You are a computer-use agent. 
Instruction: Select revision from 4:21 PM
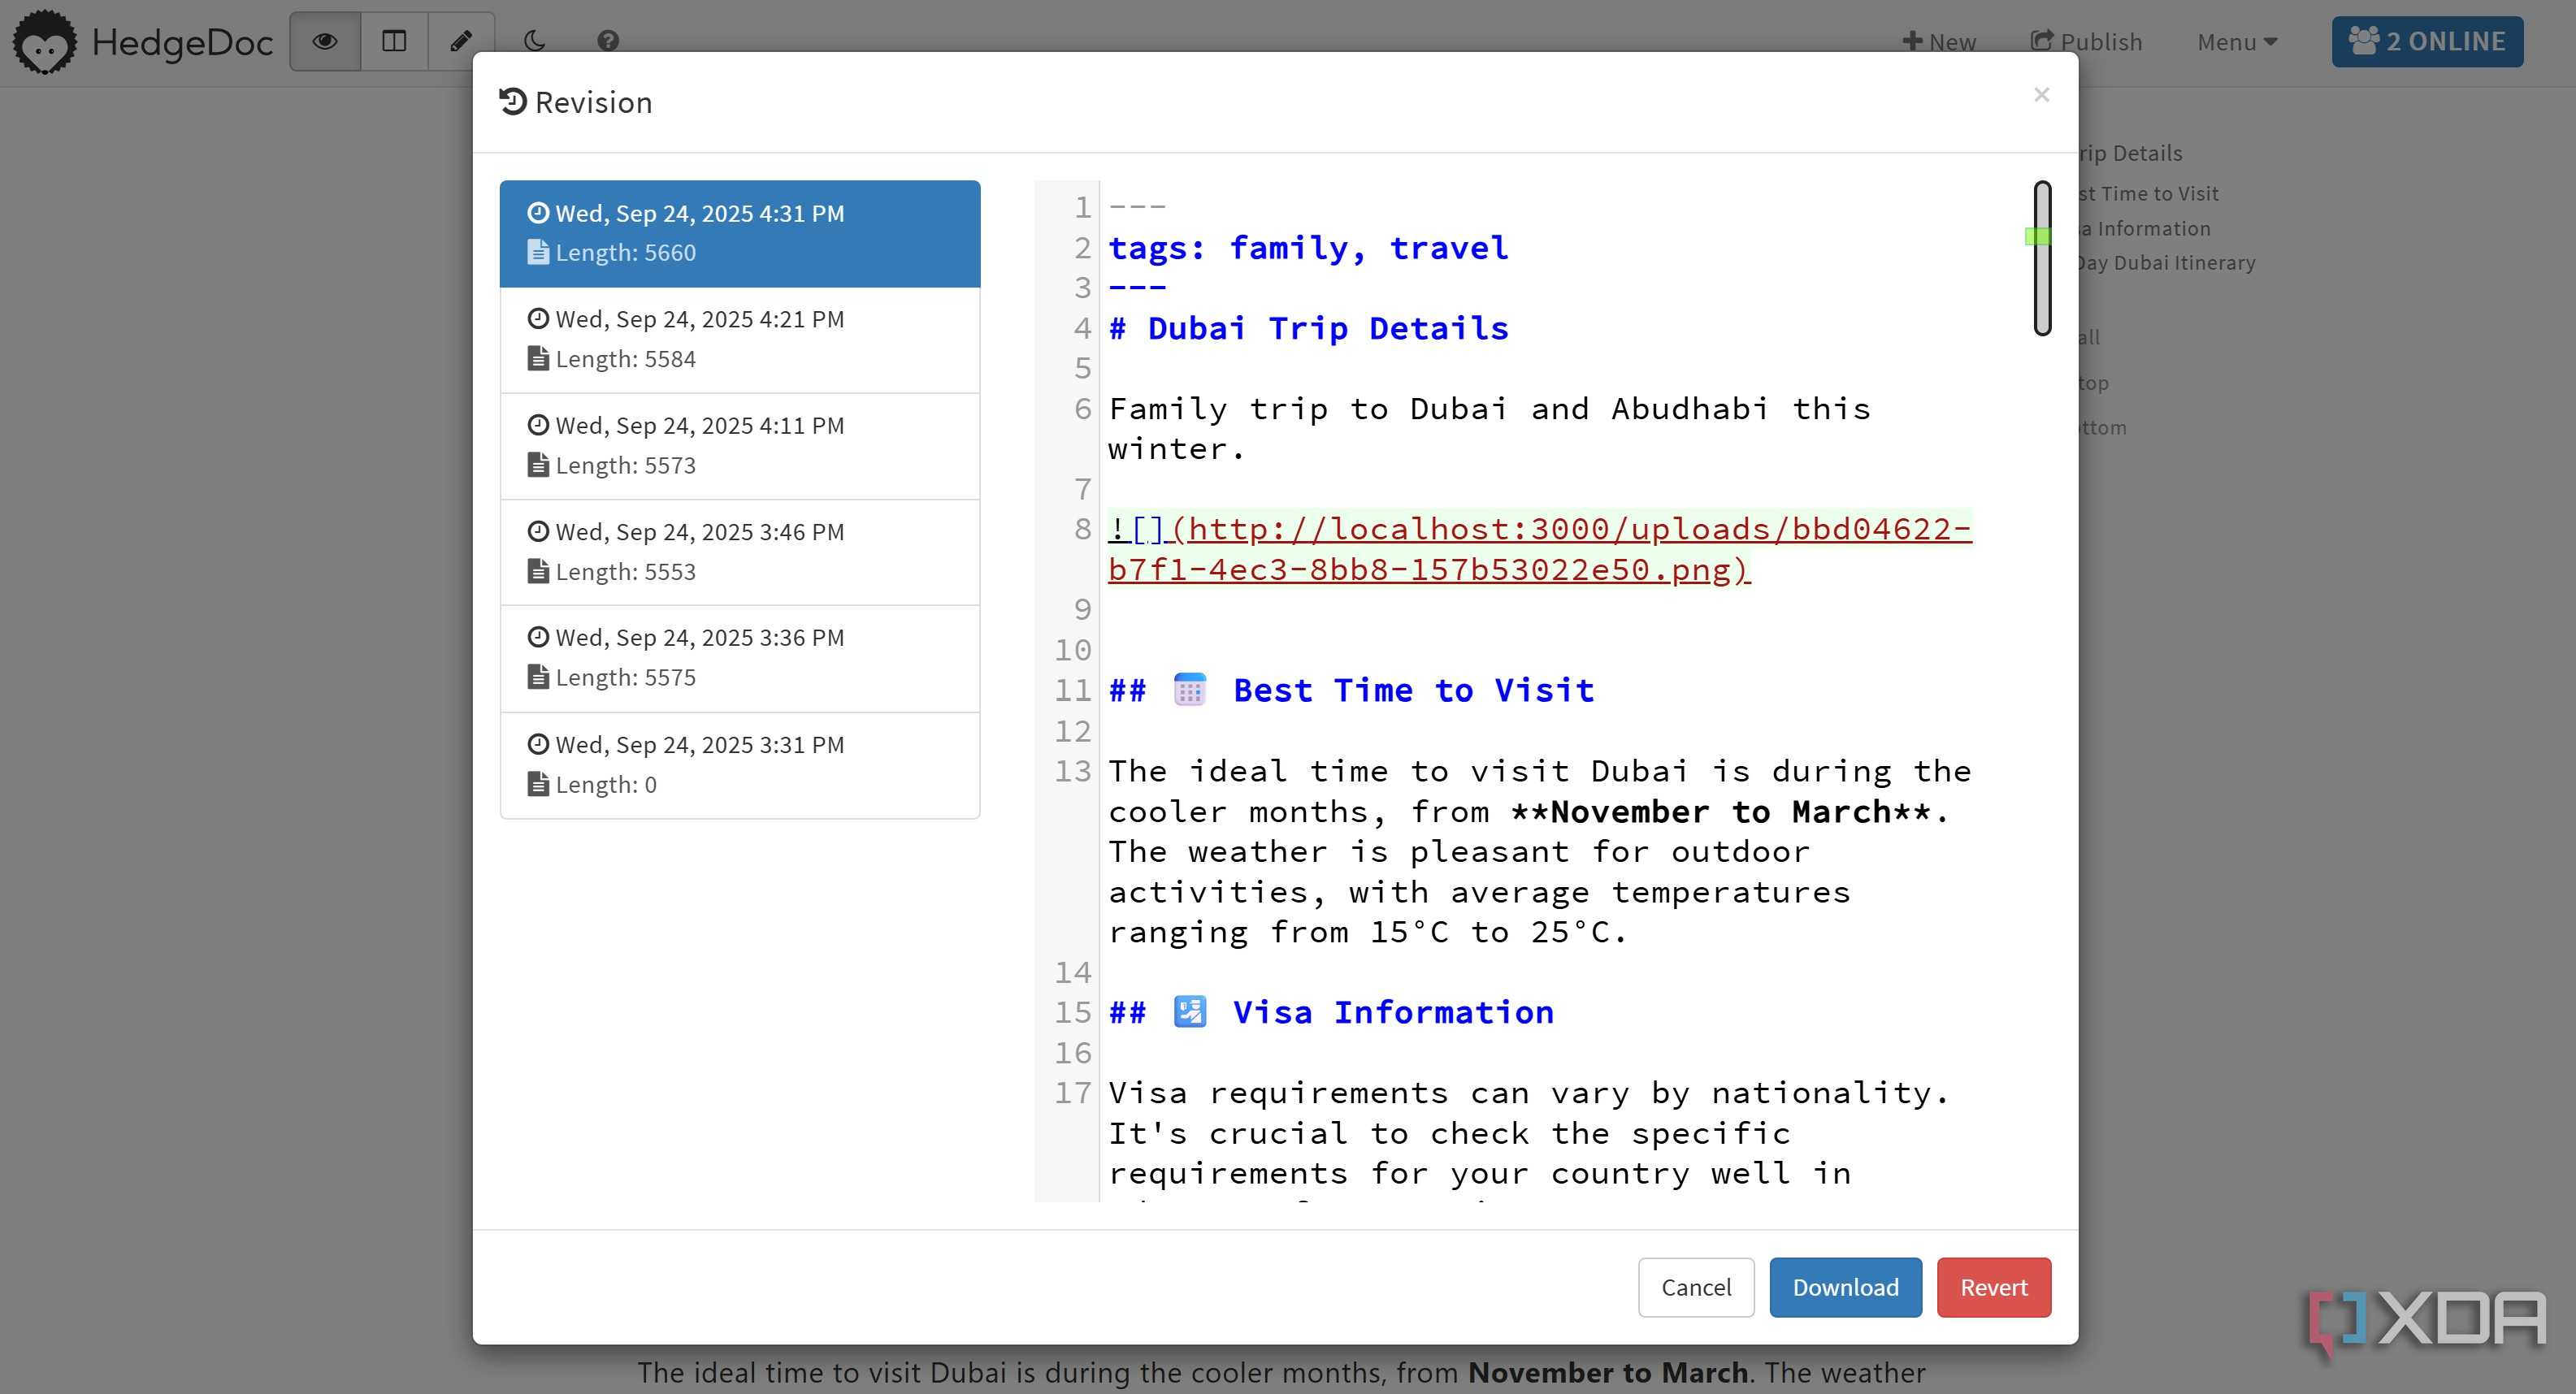740,339
